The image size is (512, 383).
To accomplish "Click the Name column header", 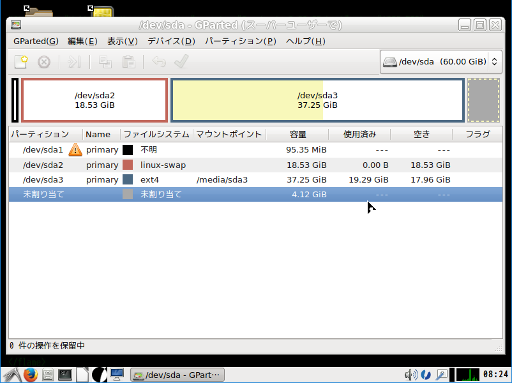I will [101, 134].
